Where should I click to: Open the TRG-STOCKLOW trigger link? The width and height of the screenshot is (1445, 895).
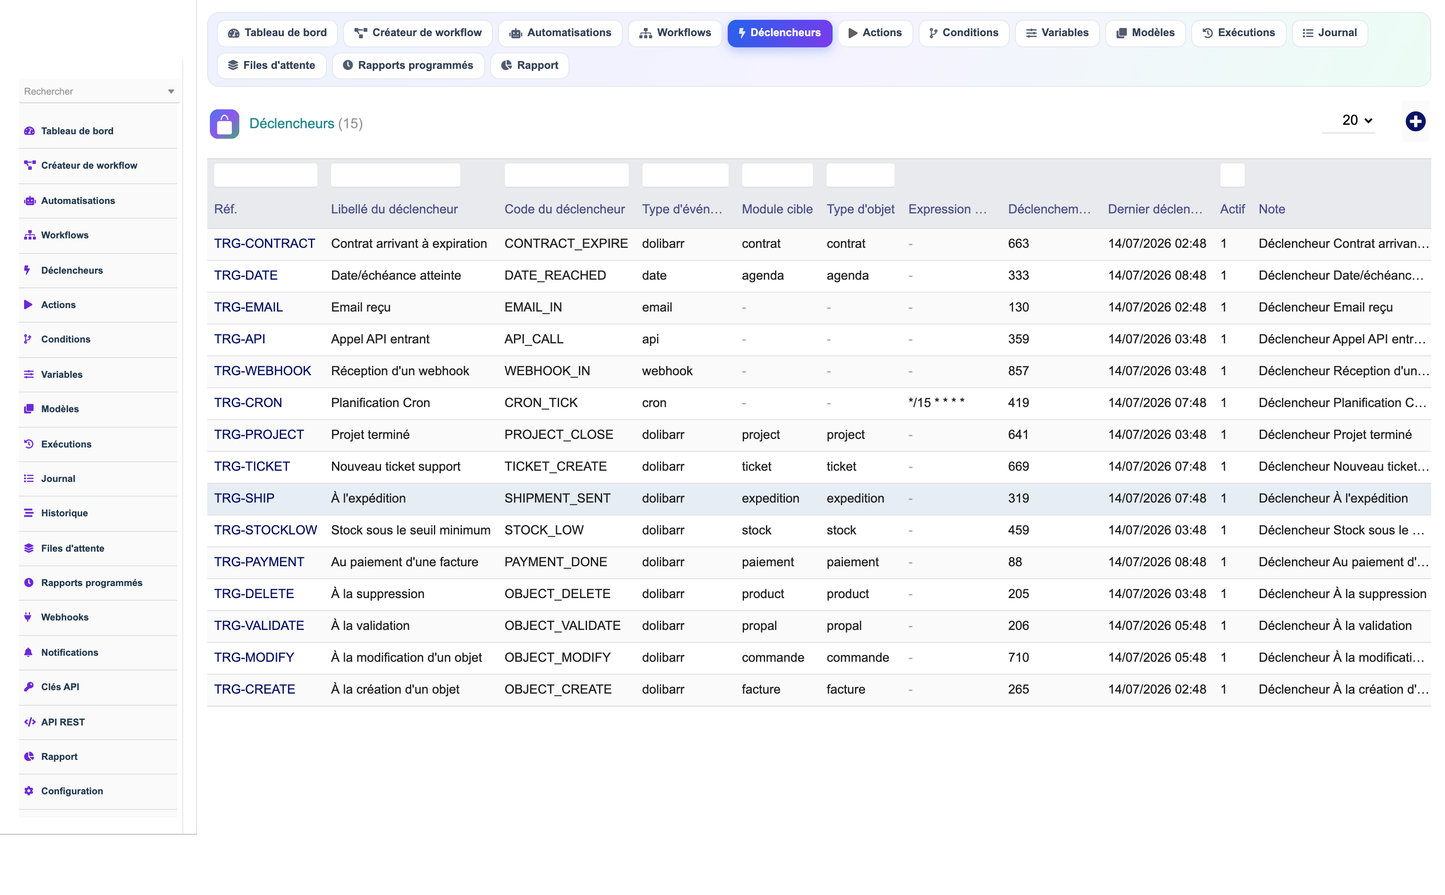[x=265, y=530]
